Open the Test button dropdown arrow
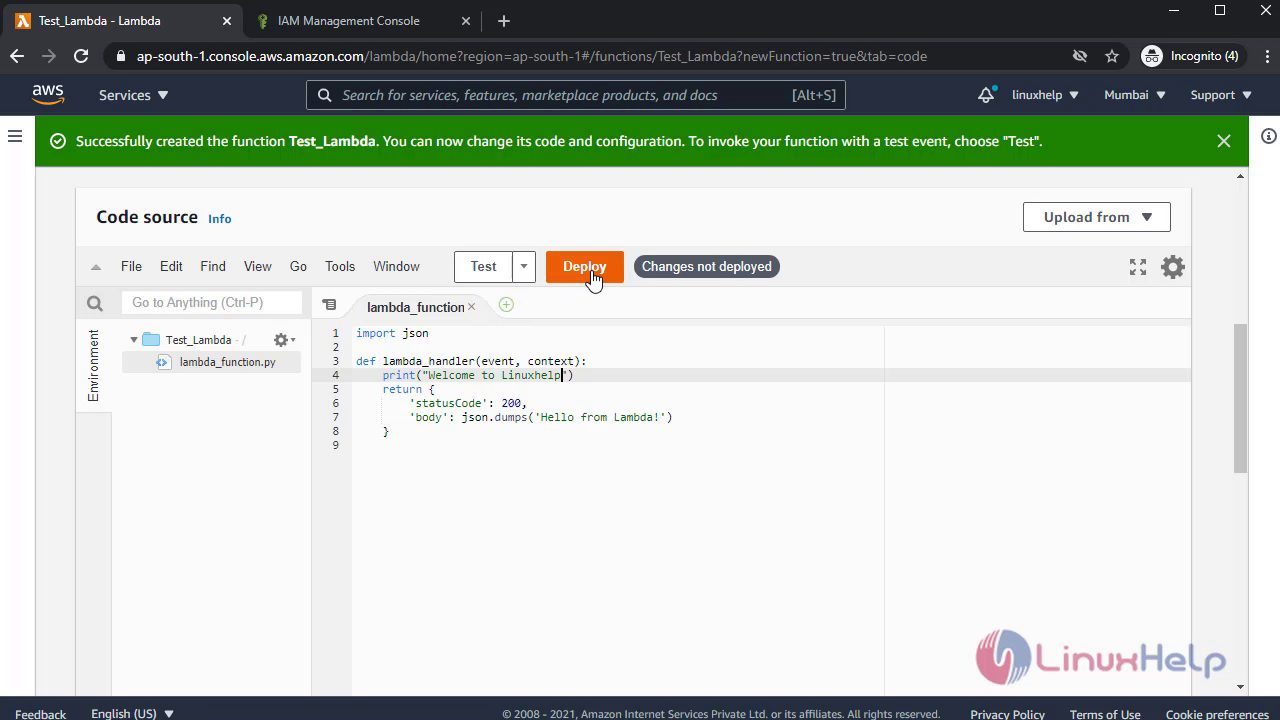The height and width of the screenshot is (720, 1280). (524, 267)
